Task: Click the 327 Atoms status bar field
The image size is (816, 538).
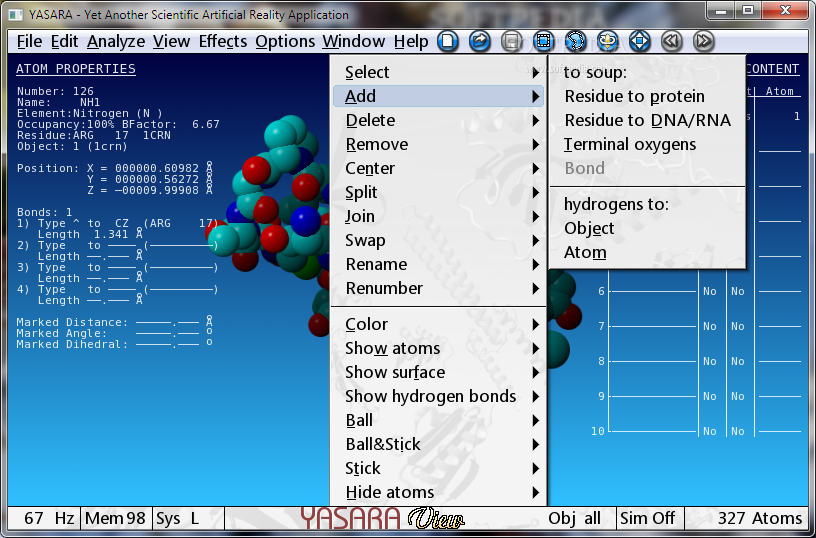Action: pos(746,518)
